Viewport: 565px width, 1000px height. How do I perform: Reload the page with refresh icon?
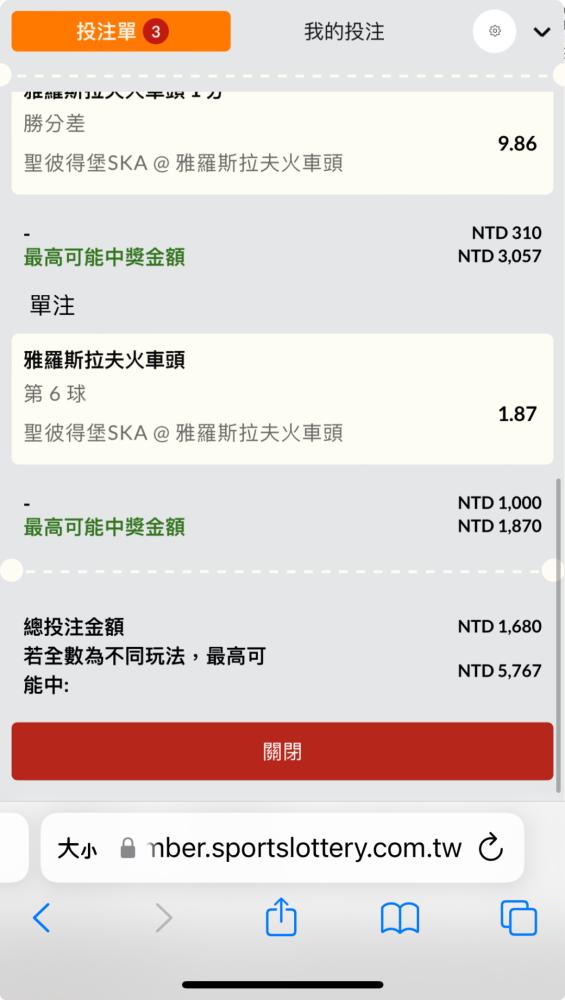coord(490,848)
